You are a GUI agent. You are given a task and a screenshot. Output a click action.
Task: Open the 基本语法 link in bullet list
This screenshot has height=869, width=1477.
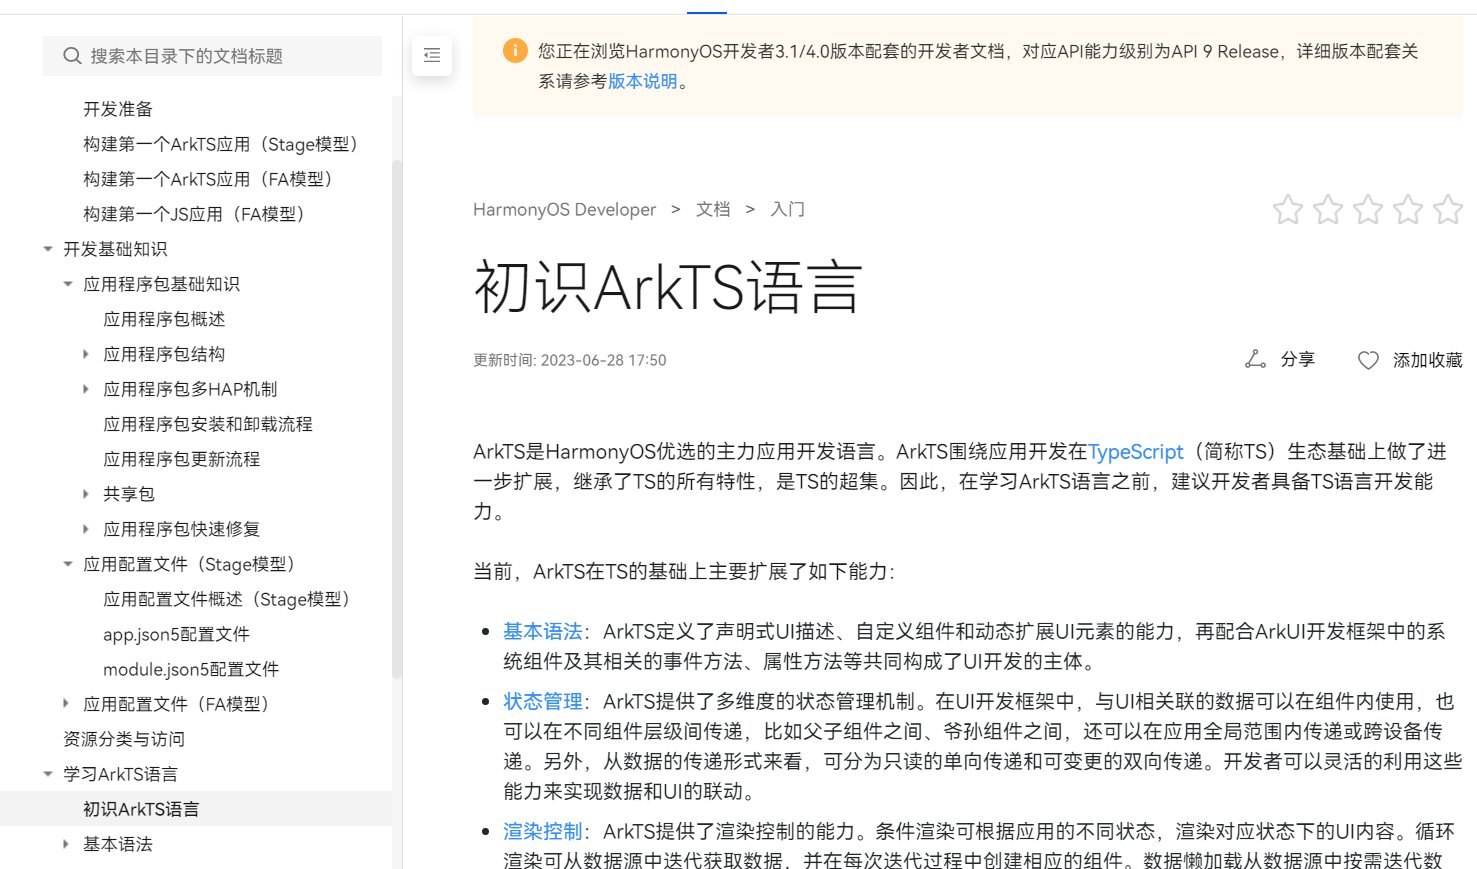pos(543,631)
